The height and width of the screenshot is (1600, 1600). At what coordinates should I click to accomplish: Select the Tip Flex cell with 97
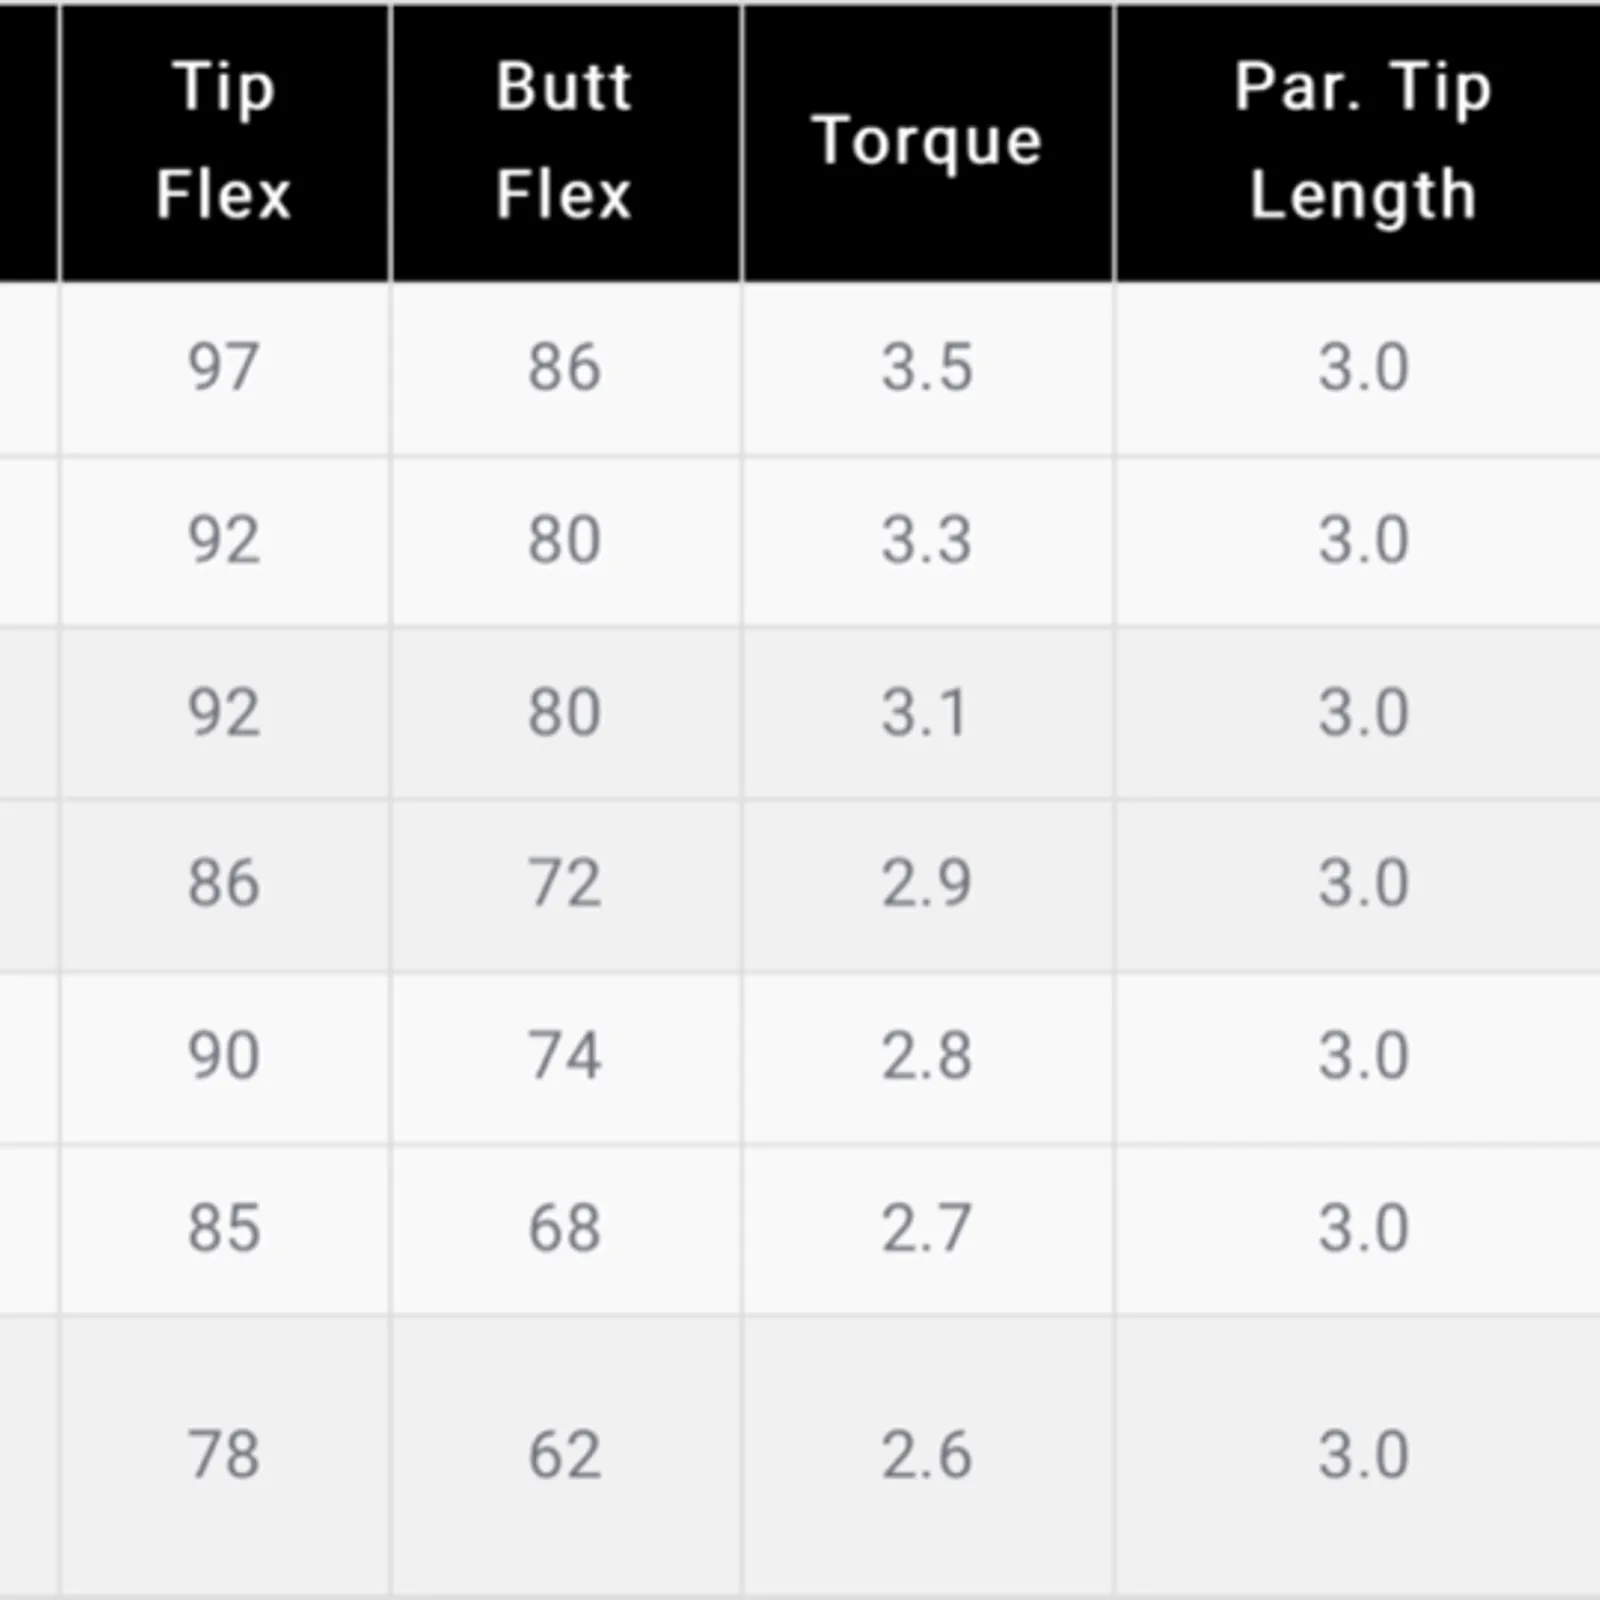(x=224, y=367)
